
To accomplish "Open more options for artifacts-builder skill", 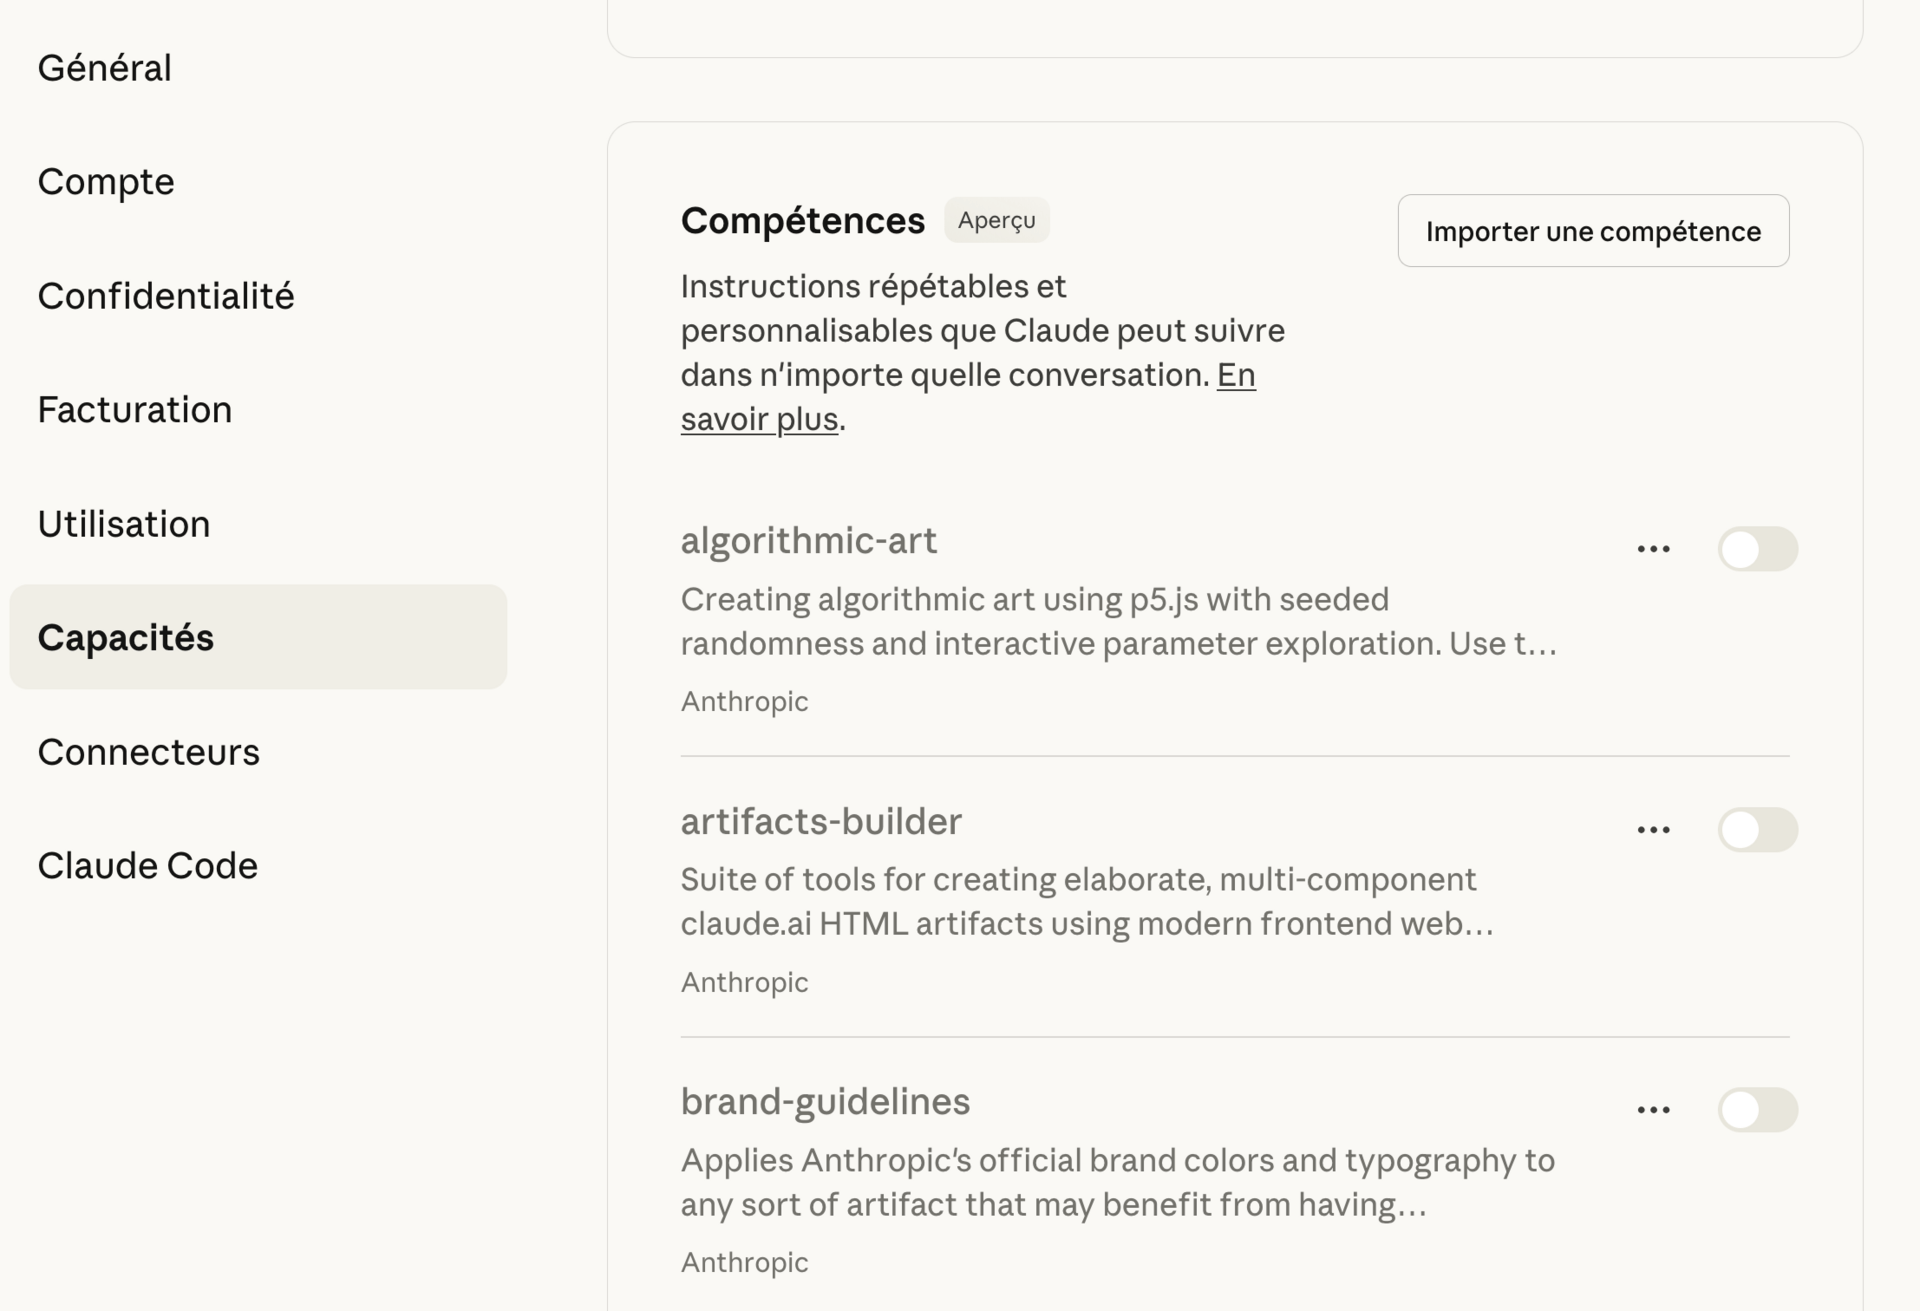I will (x=1653, y=830).
